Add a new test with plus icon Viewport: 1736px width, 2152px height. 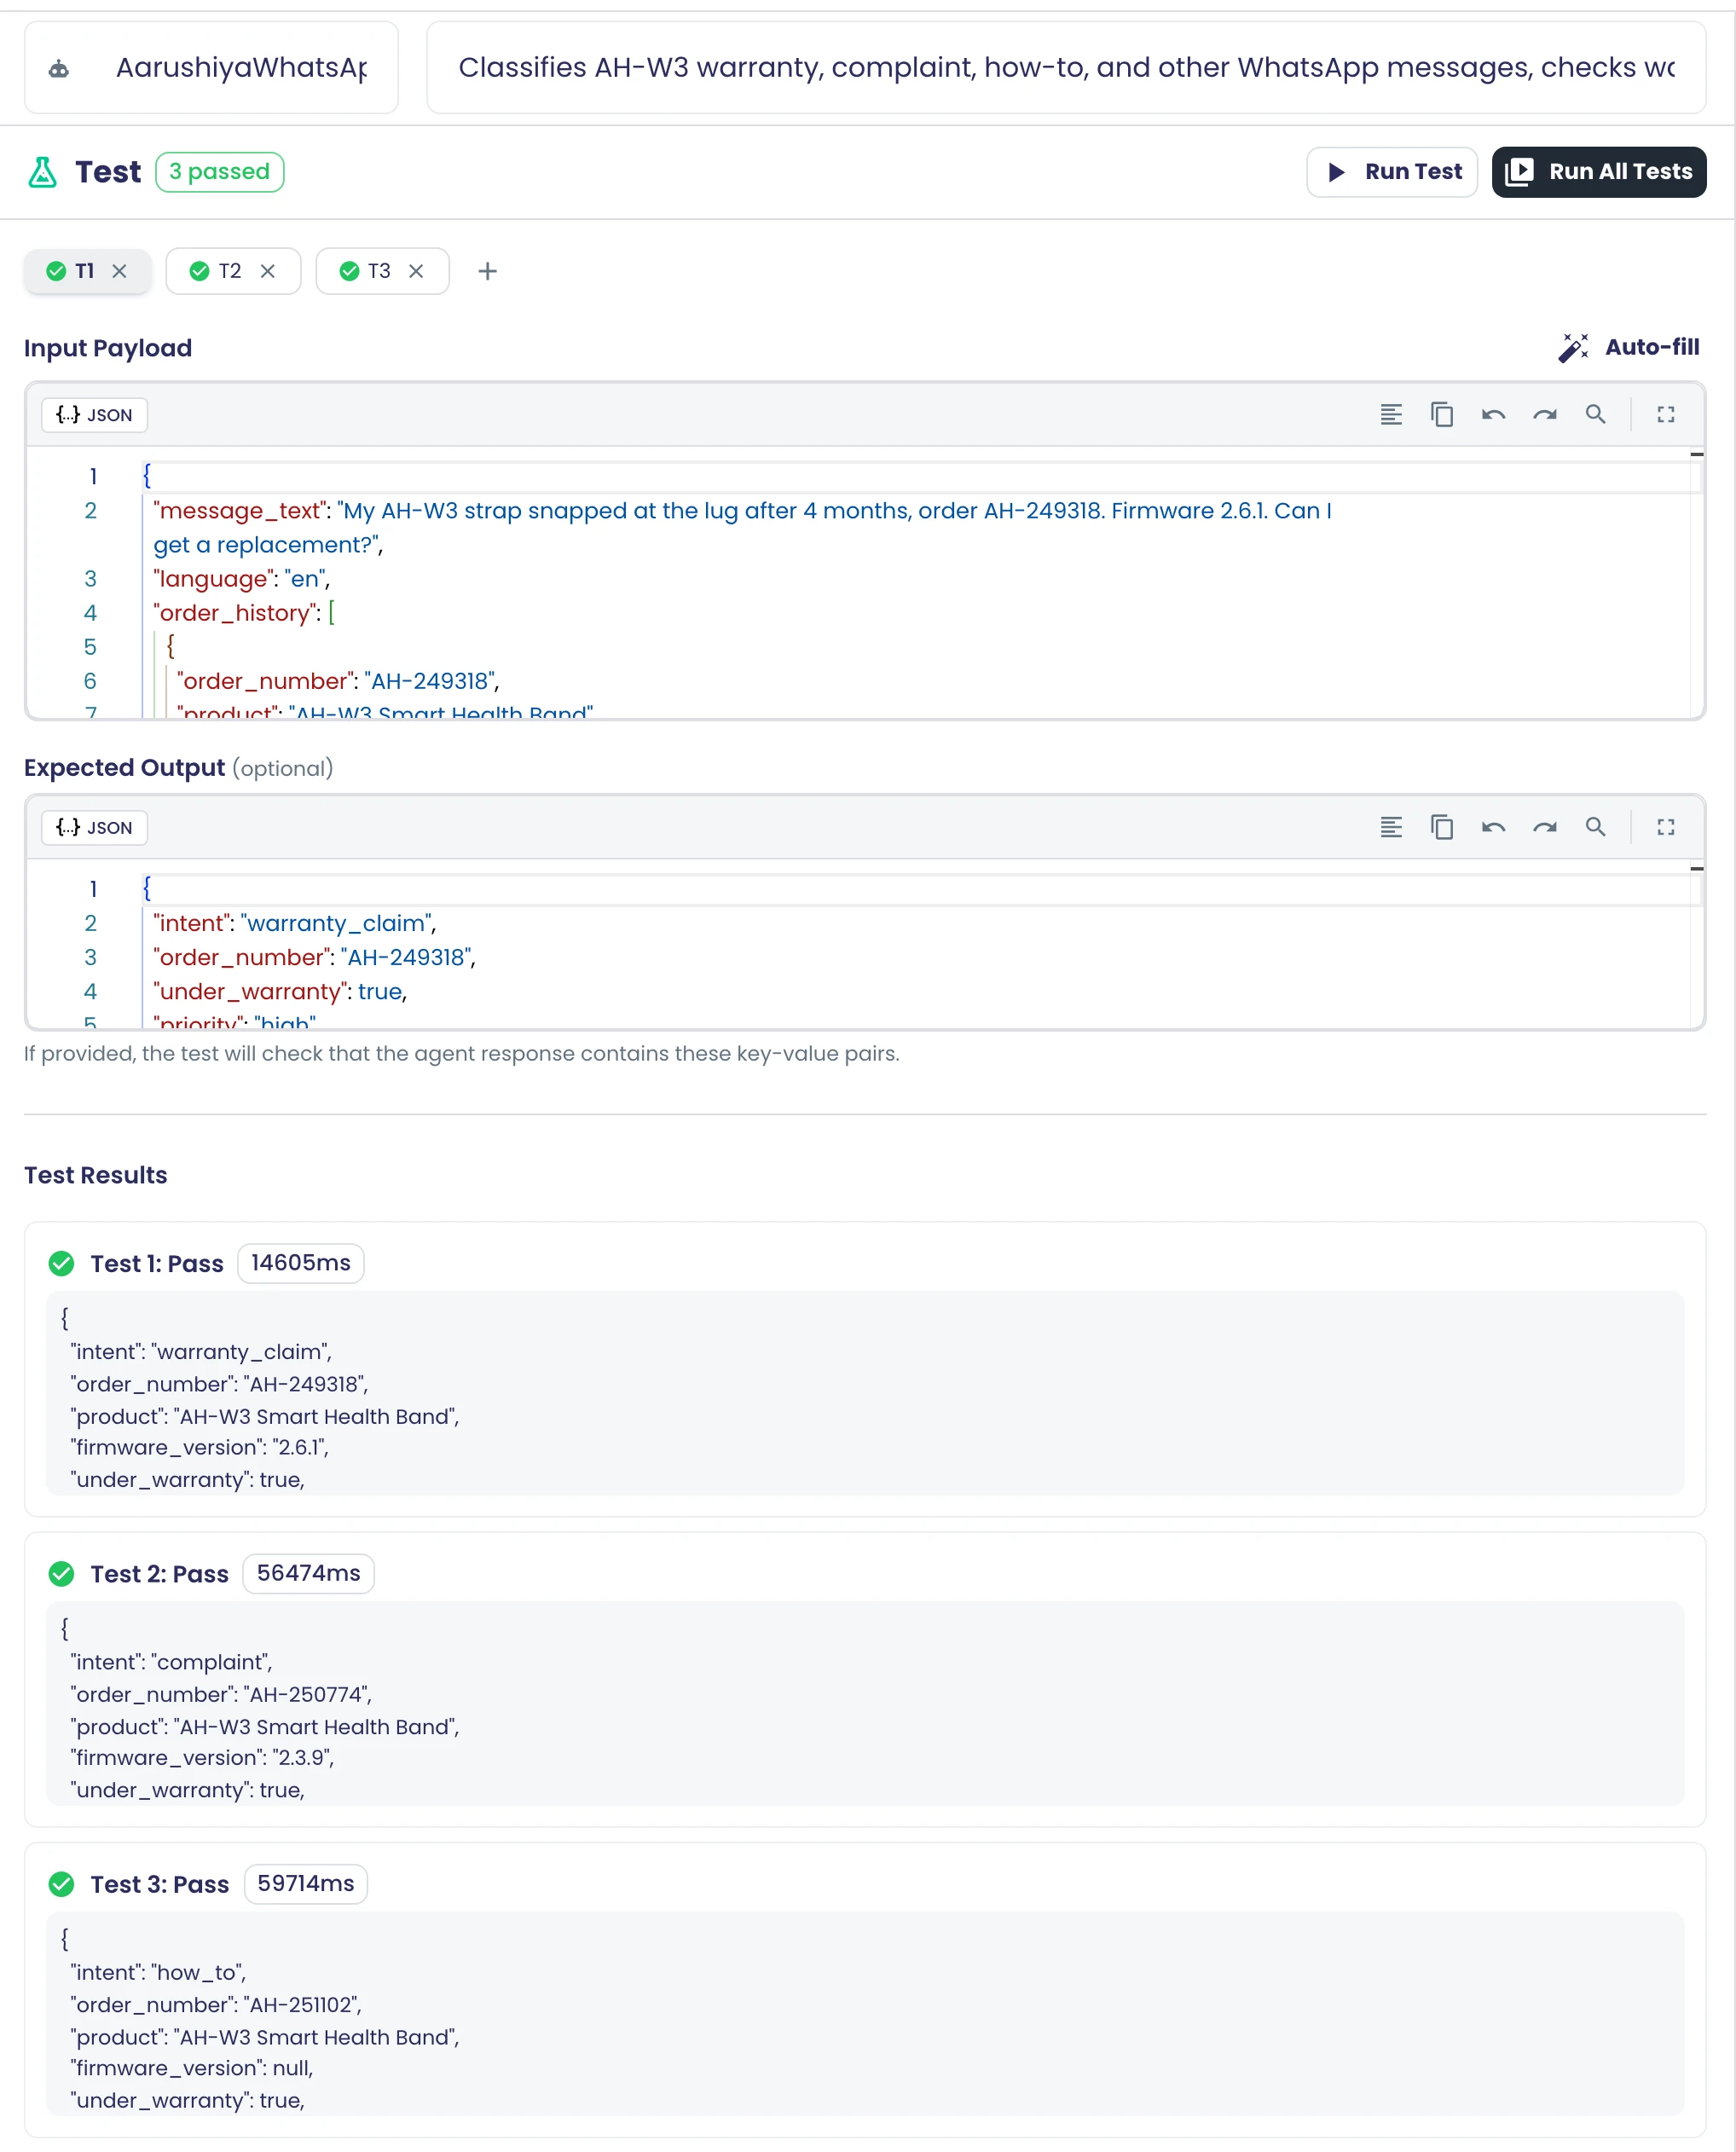click(x=487, y=271)
